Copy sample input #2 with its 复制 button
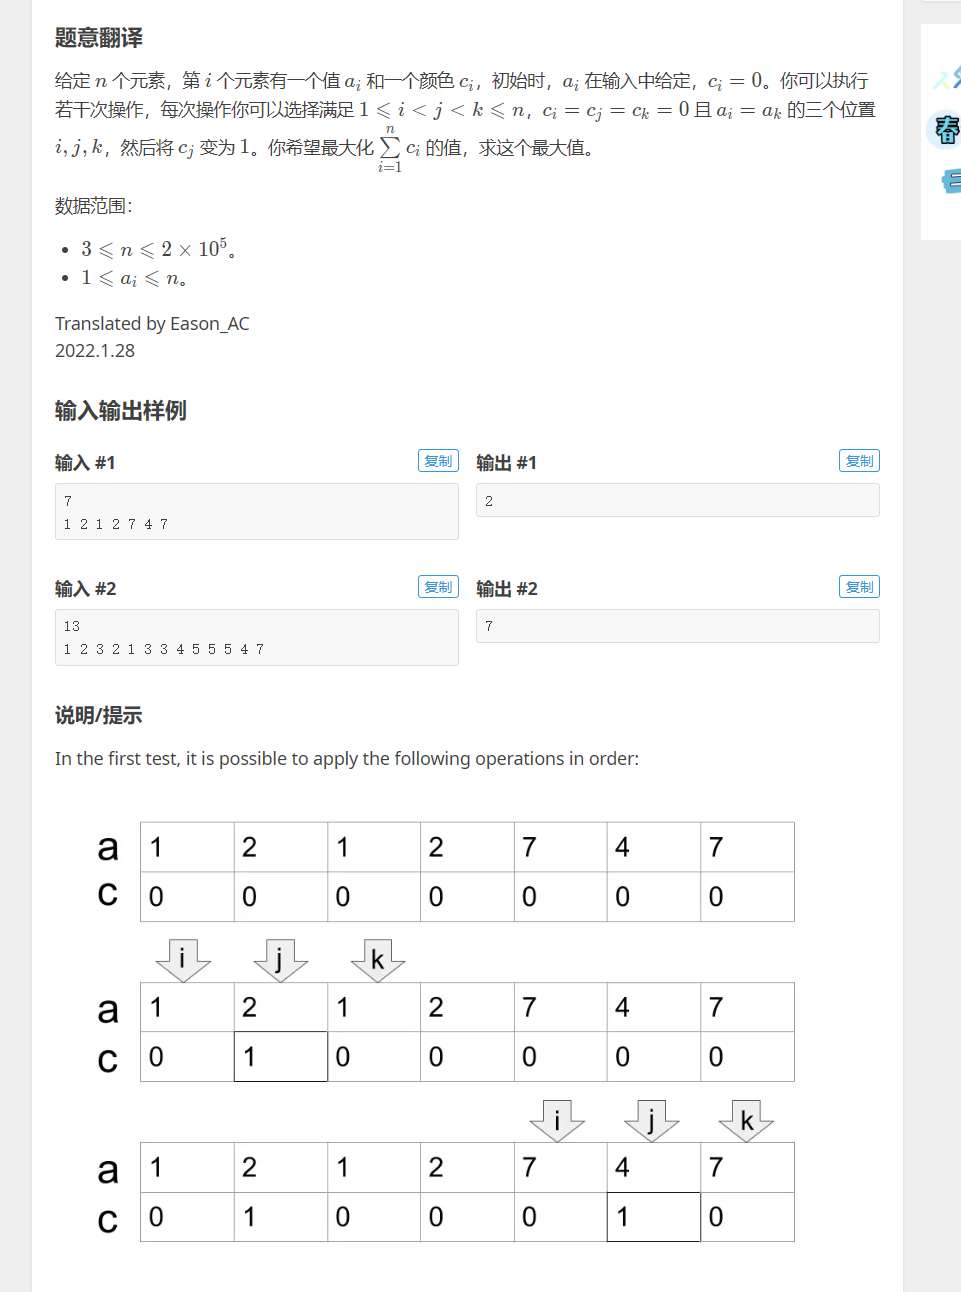The width and height of the screenshot is (961, 1292). (438, 587)
